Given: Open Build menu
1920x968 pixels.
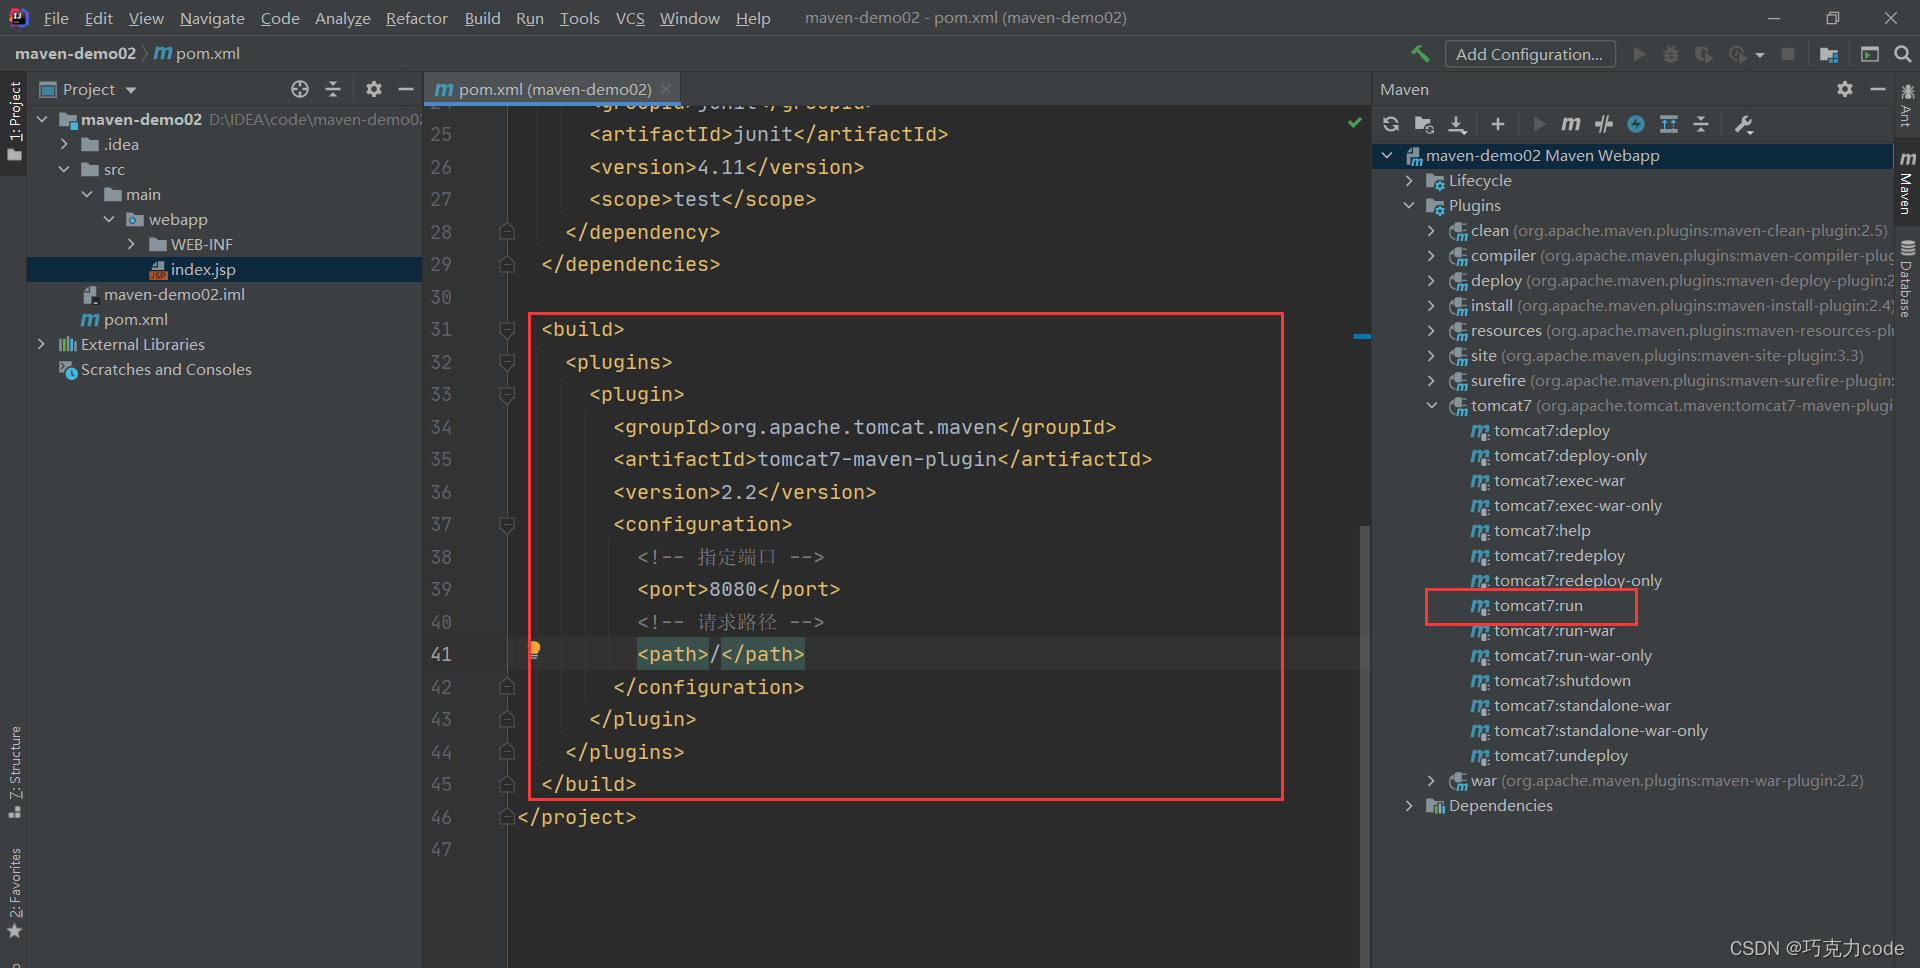Looking at the screenshot, I should [482, 18].
